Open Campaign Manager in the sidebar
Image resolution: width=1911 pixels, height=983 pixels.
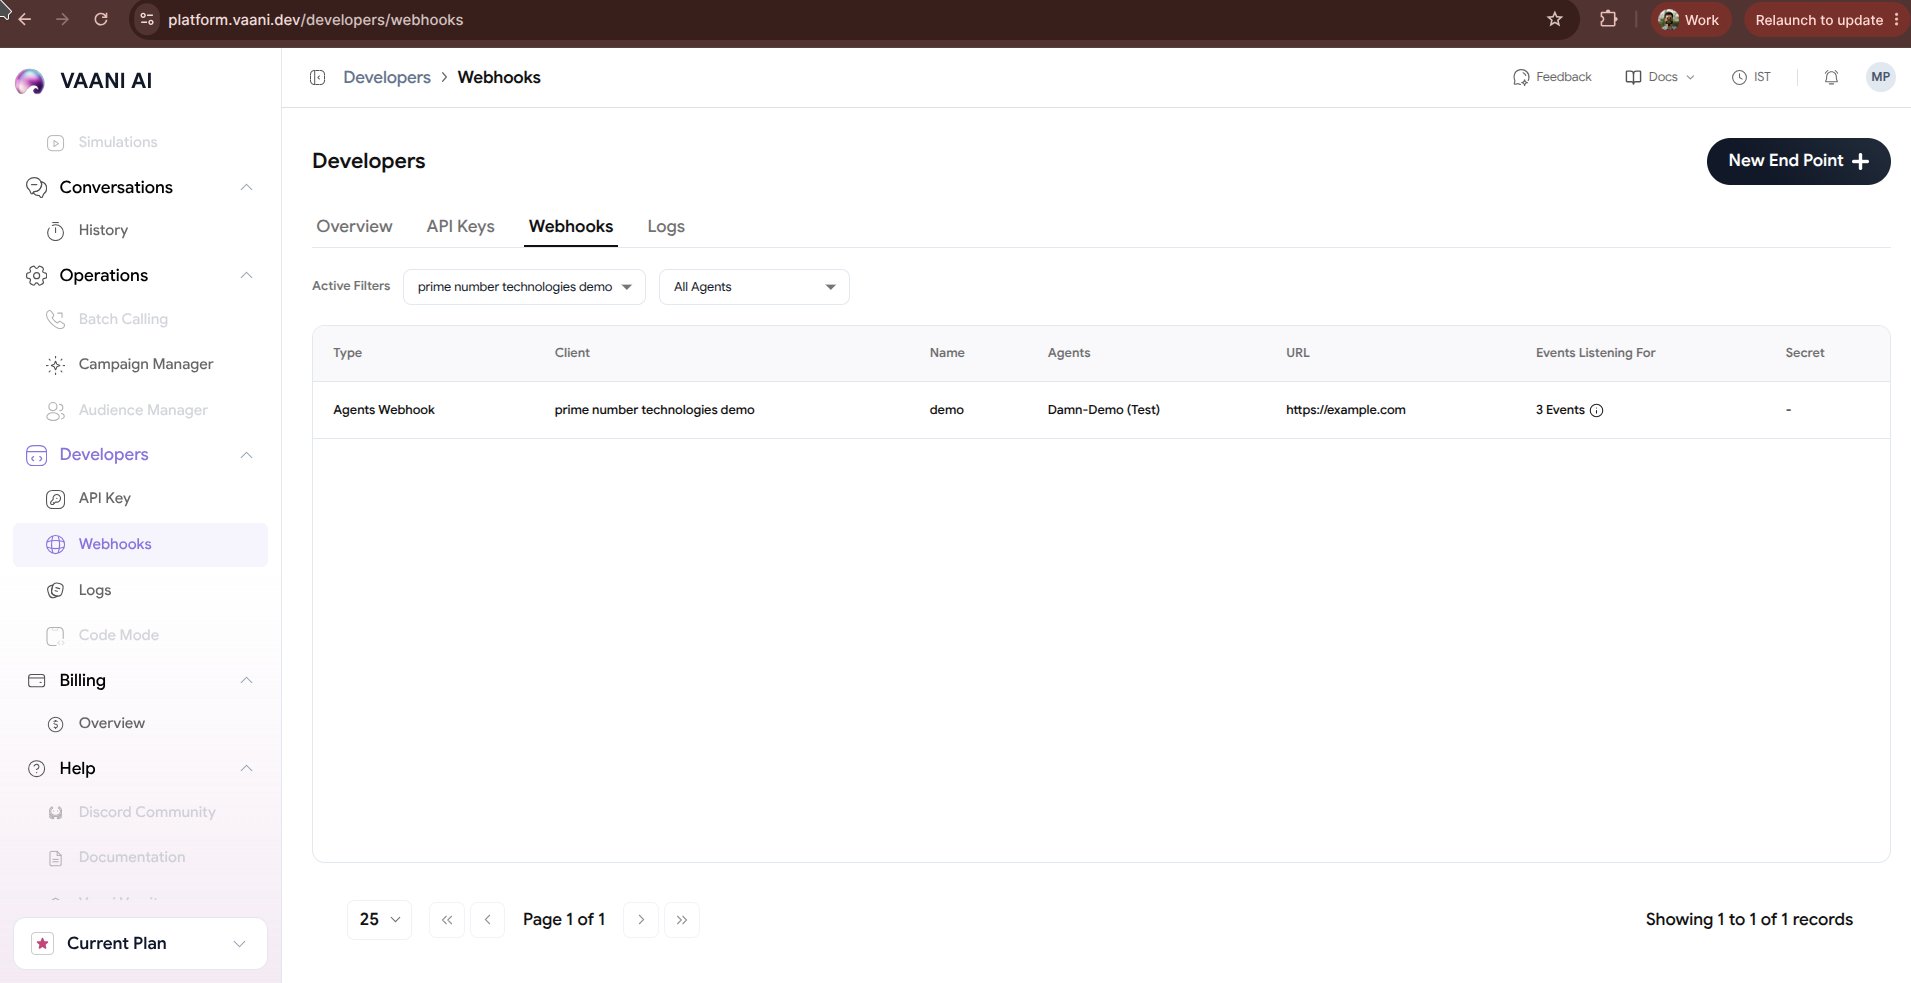click(x=140, y=364)
